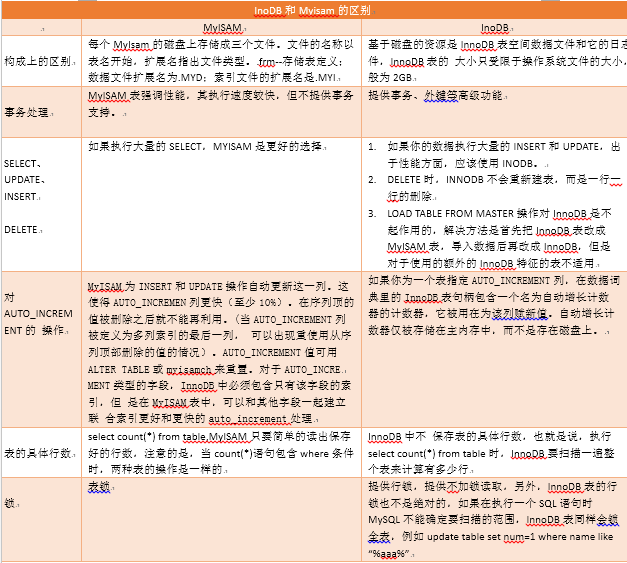This screenshot has height=563, width=627.
Task: Click the row label '构成上的区别'
Action: [x=38, y=61]
